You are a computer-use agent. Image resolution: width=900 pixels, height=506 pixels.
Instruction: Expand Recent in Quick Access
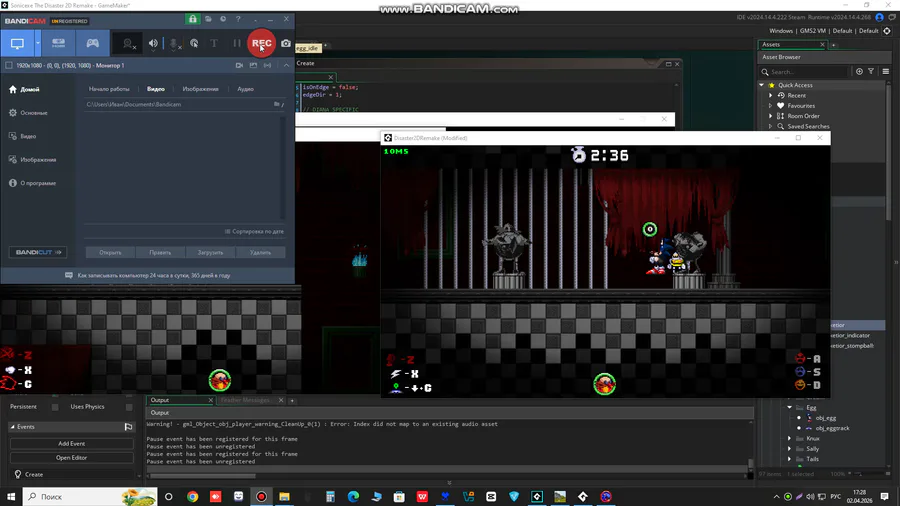[771, 95]
